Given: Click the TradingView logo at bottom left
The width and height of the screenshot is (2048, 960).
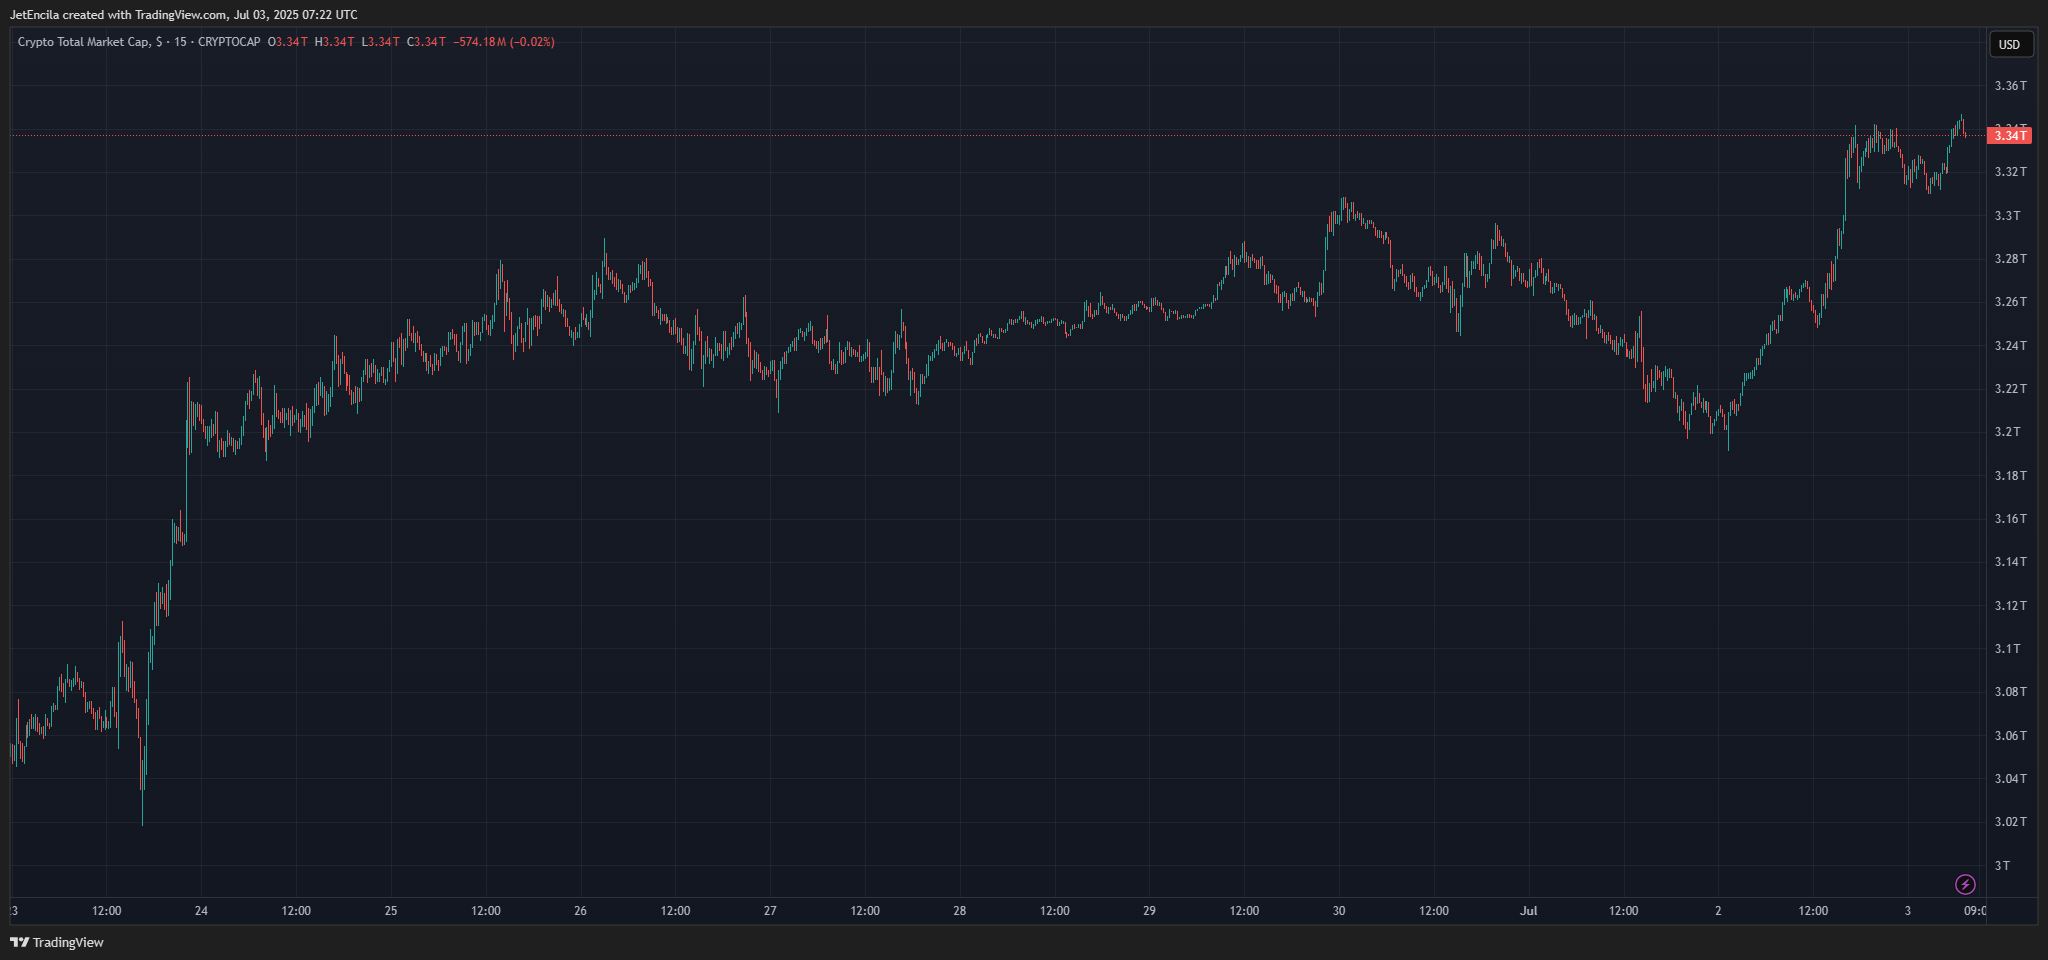Looking at the screenshot, I should [57, 942].
